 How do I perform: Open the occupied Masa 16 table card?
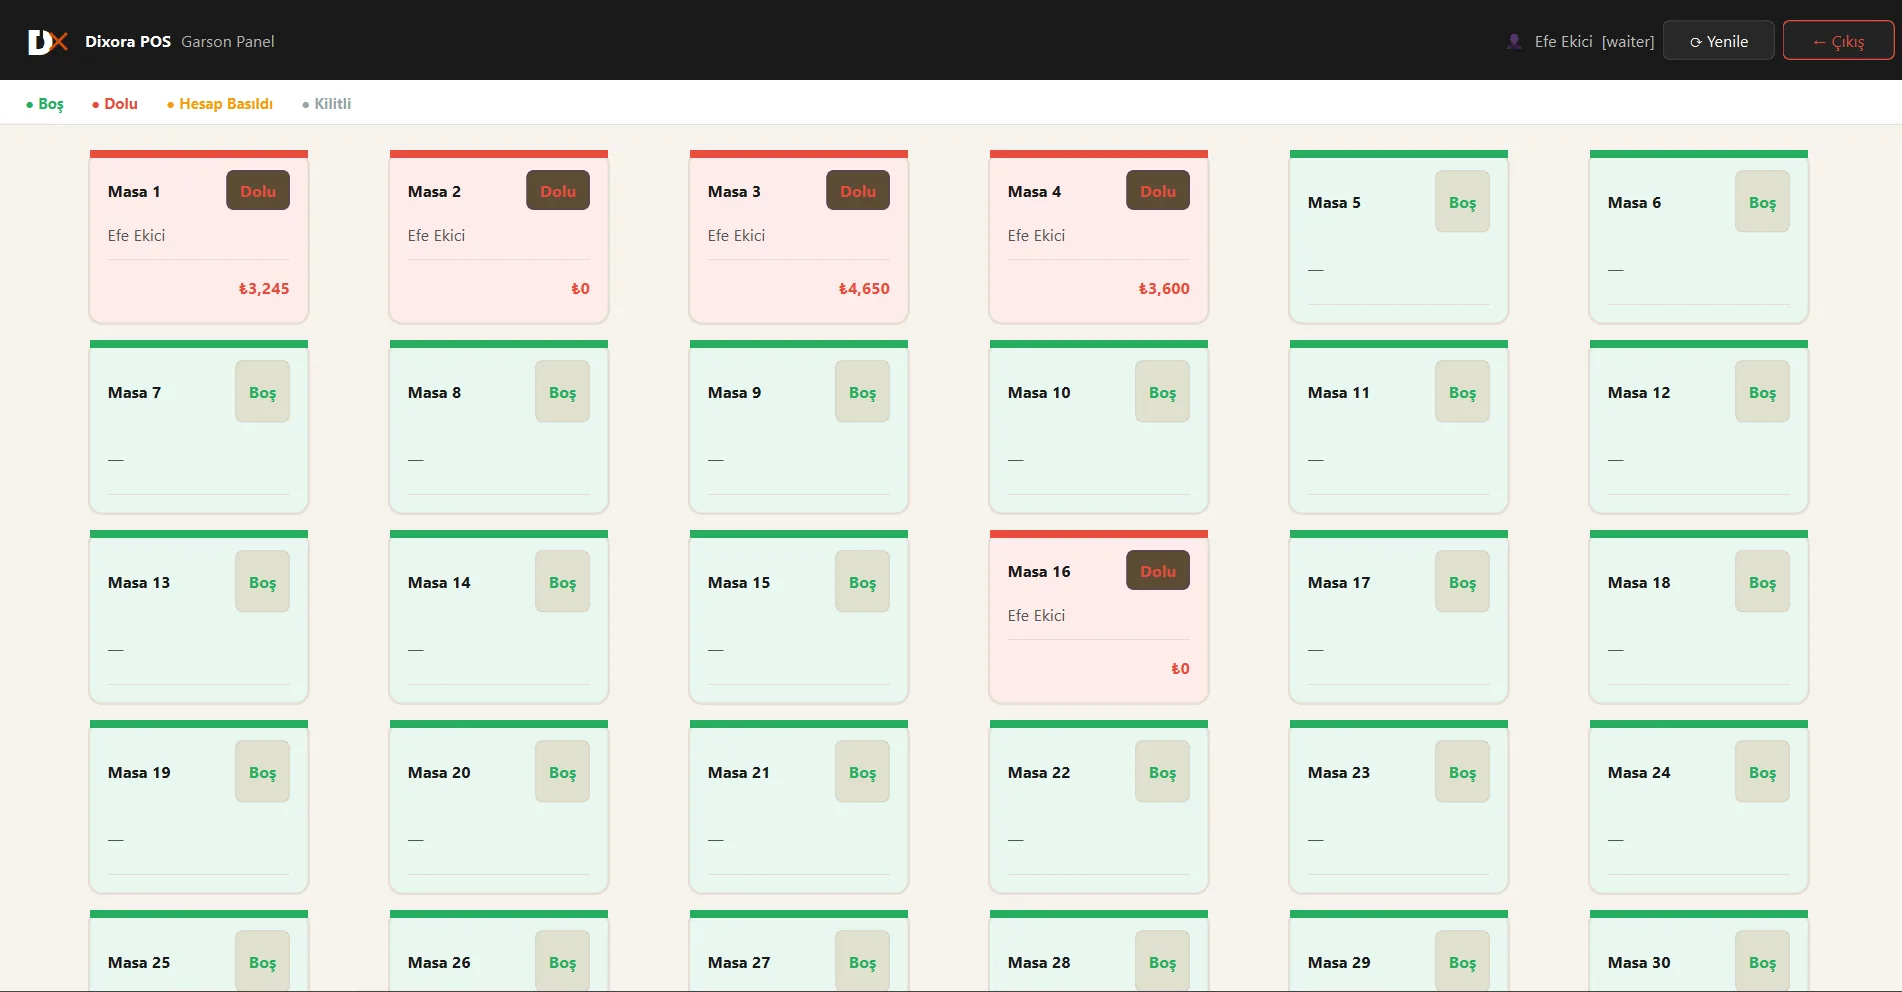[1099, 617]
